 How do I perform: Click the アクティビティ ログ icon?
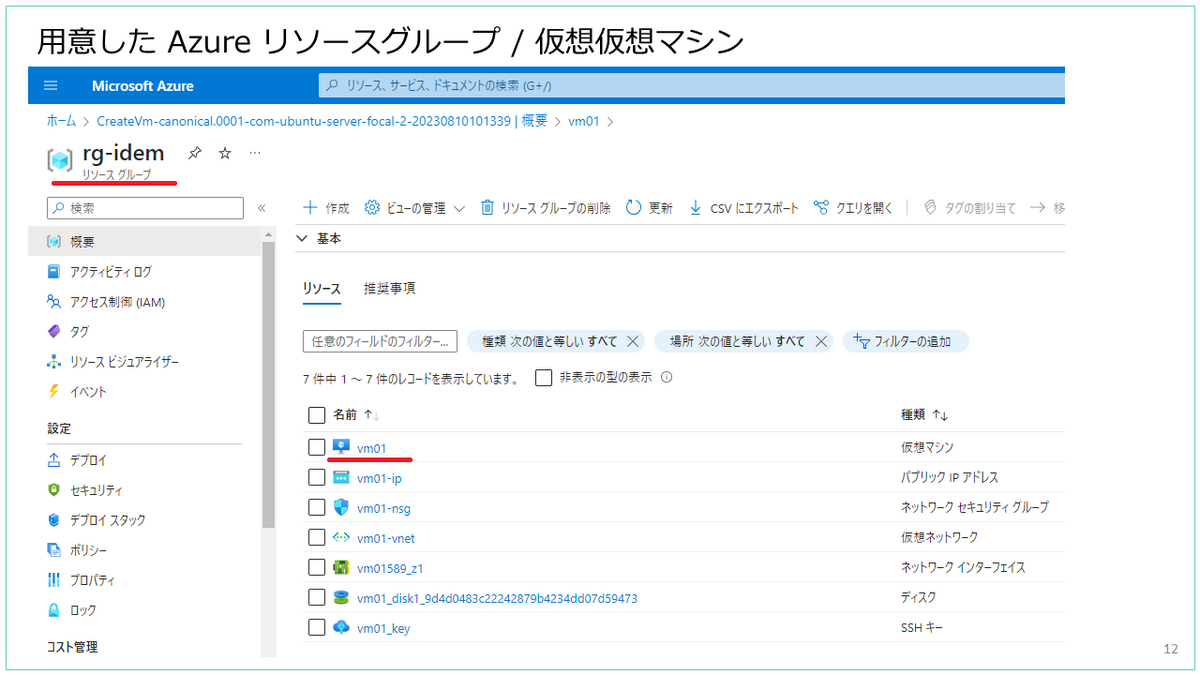pos(54,272)
